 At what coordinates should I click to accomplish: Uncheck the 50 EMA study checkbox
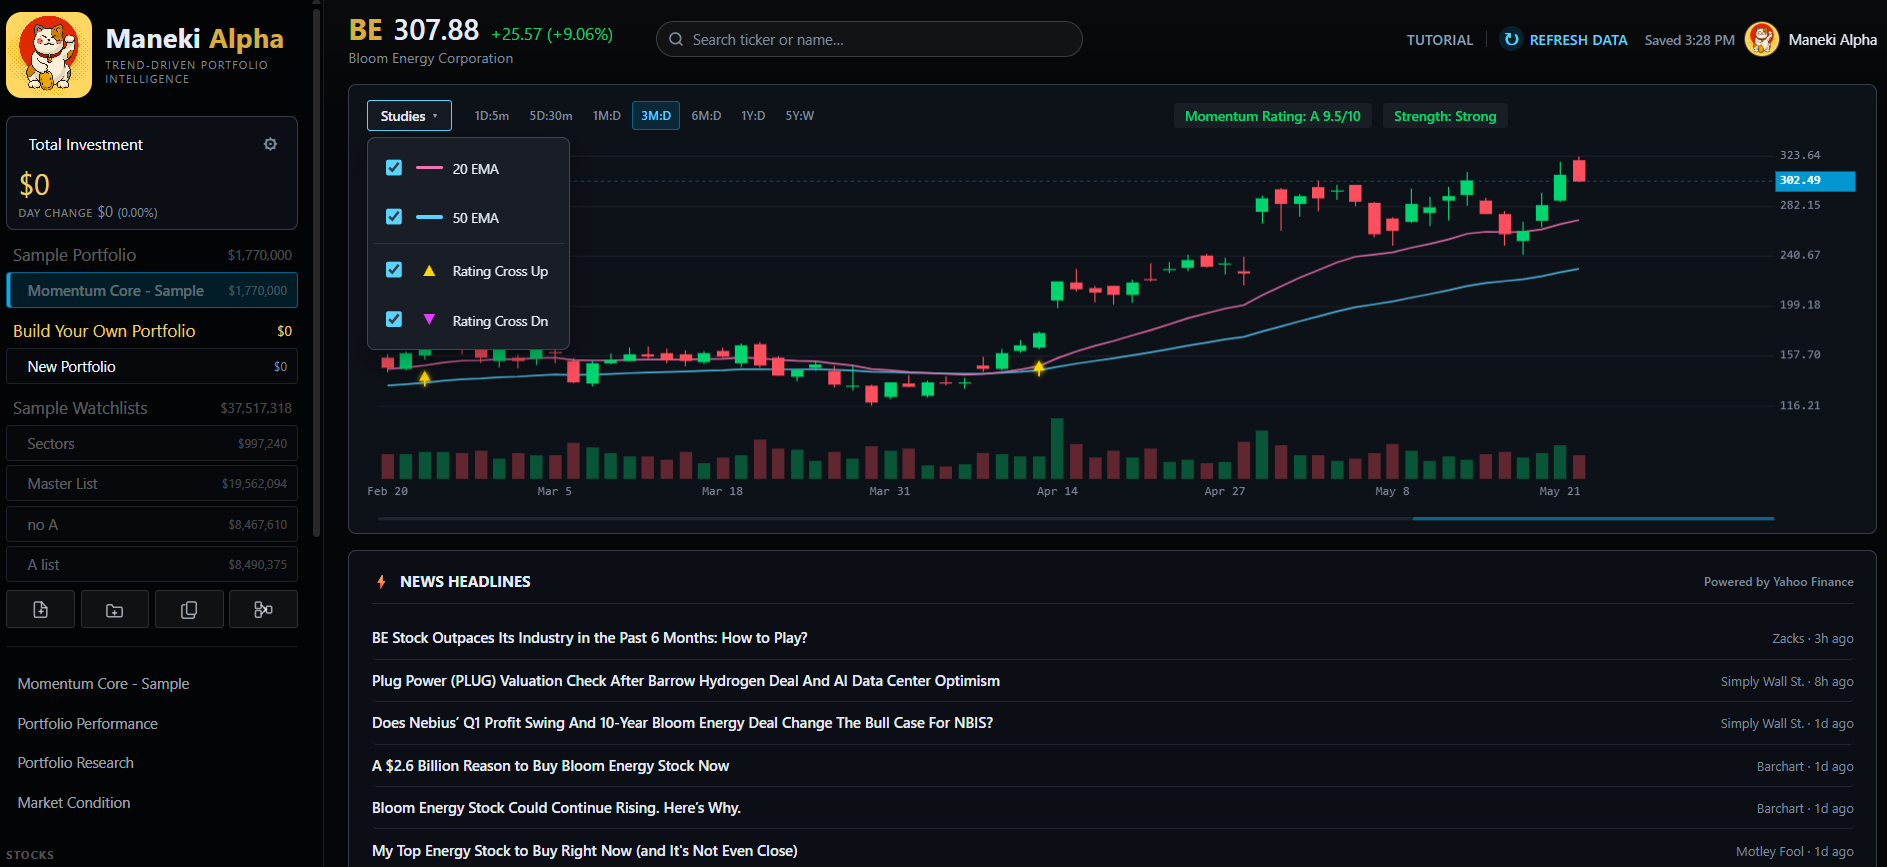(394, 217)
